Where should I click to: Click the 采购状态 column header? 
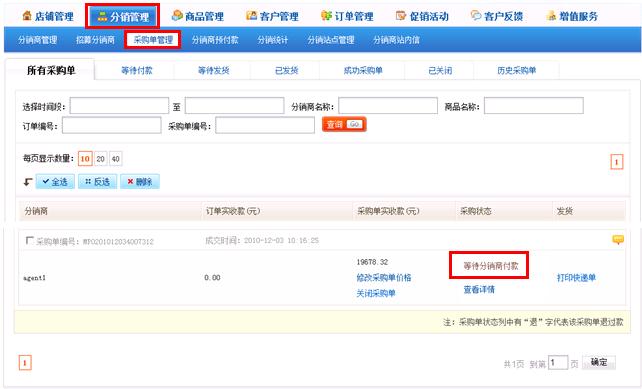pos(475,211)
